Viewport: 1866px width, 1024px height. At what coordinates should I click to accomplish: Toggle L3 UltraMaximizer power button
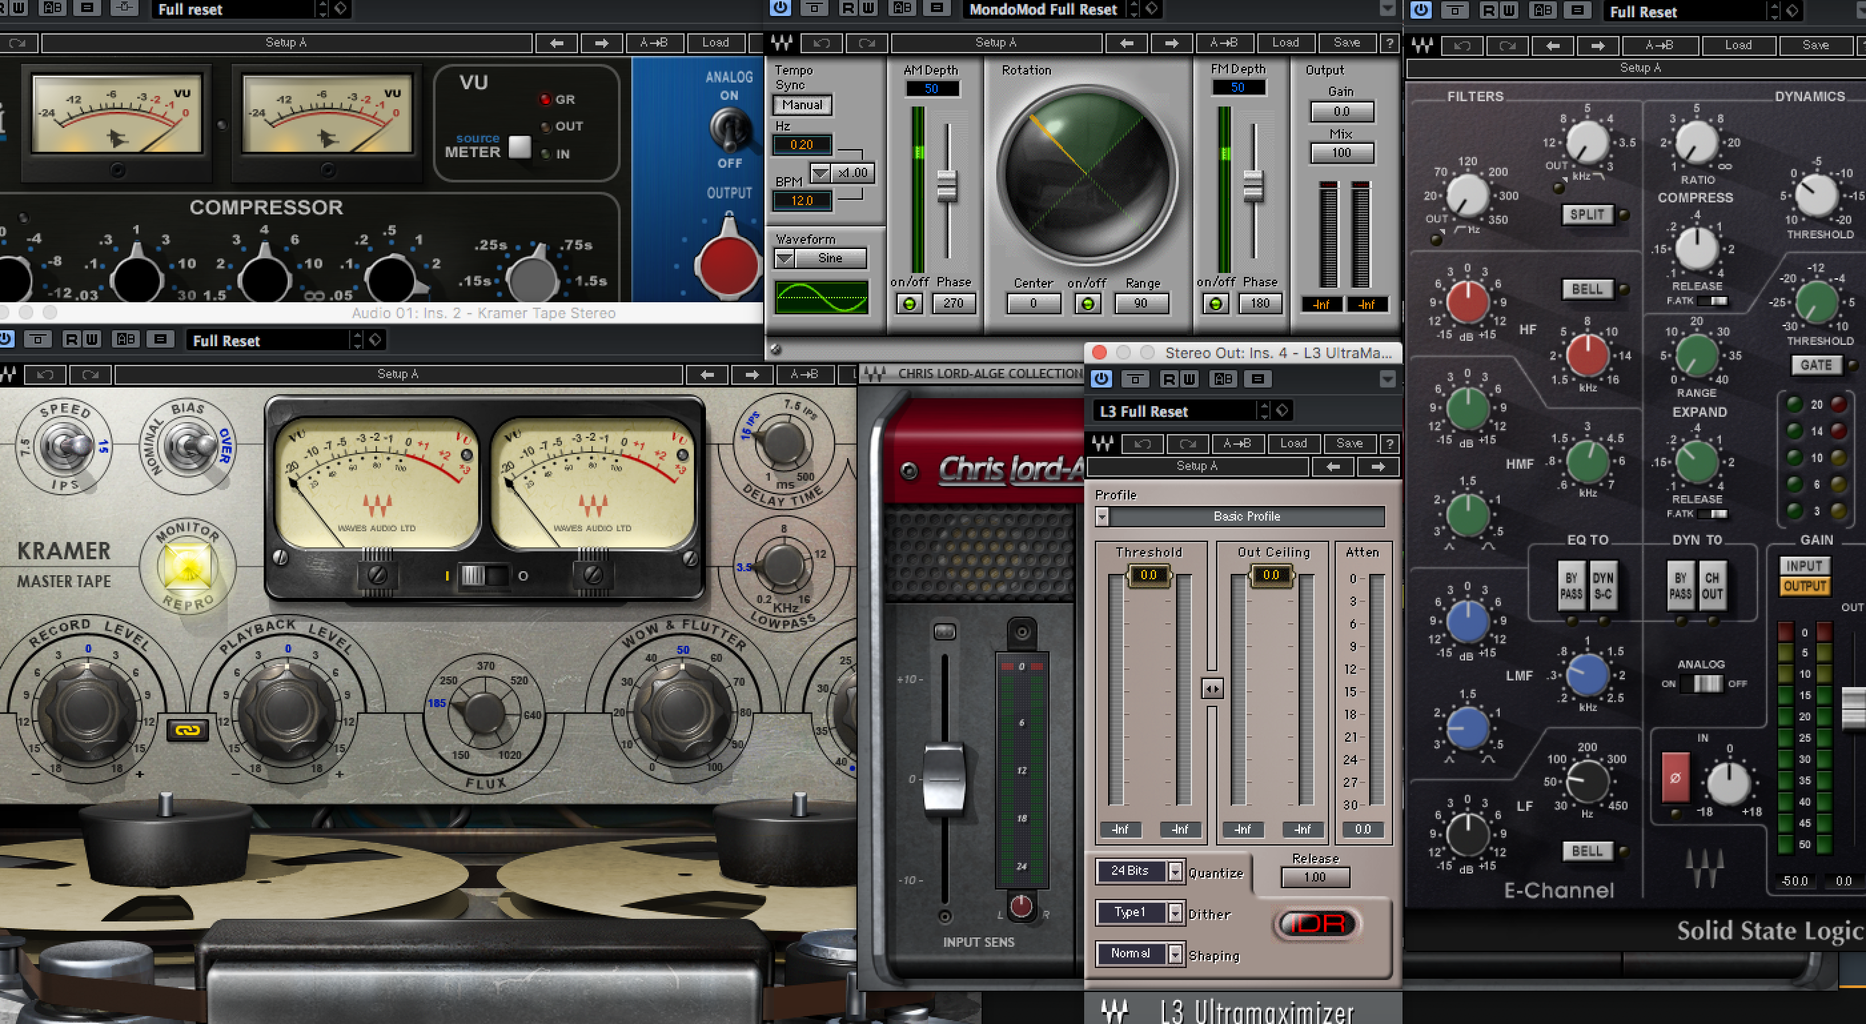point(1101,379)
